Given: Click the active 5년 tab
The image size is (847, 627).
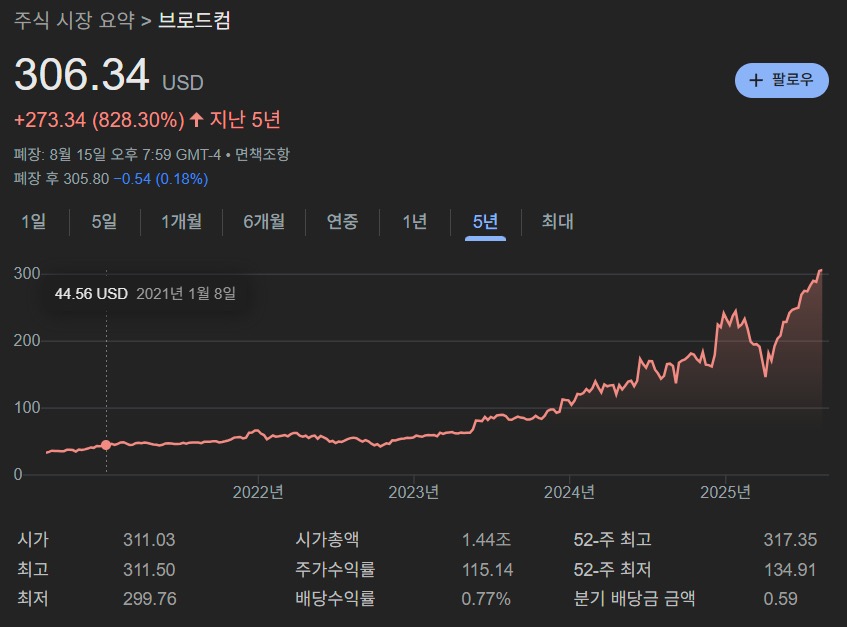Looking at the screenshot, I should (485, 222).
